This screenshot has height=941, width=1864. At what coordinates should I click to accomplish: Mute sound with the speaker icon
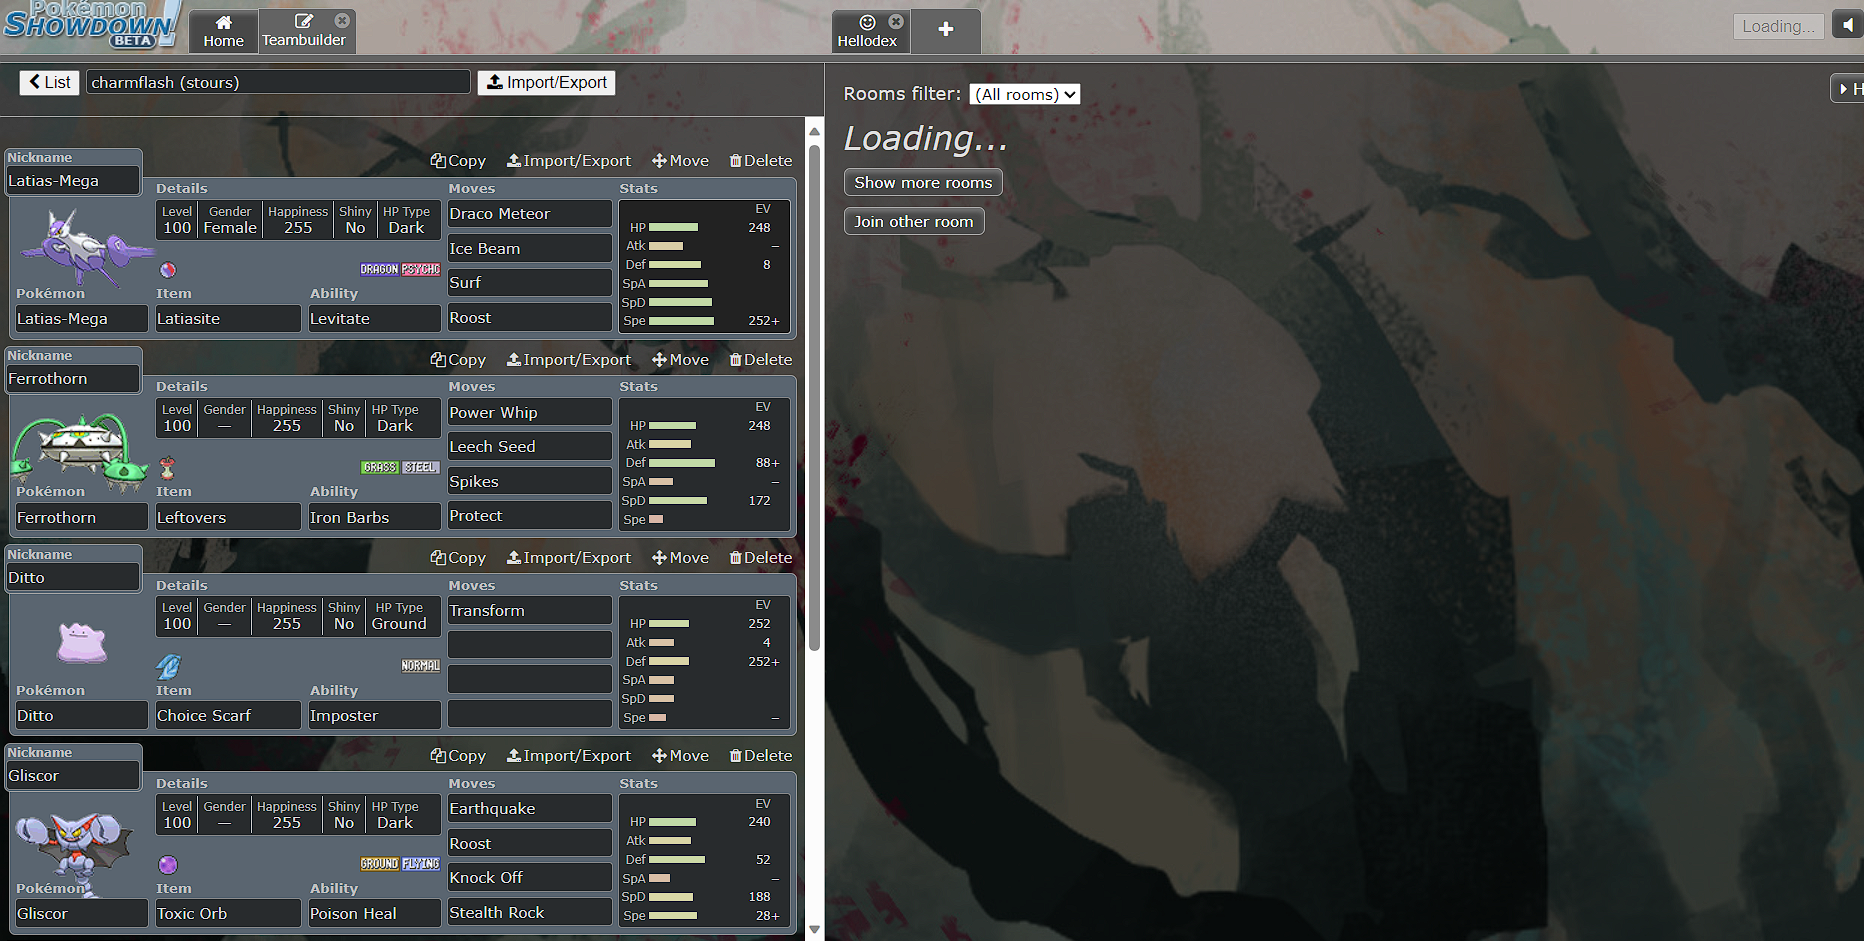[1847, 26]
